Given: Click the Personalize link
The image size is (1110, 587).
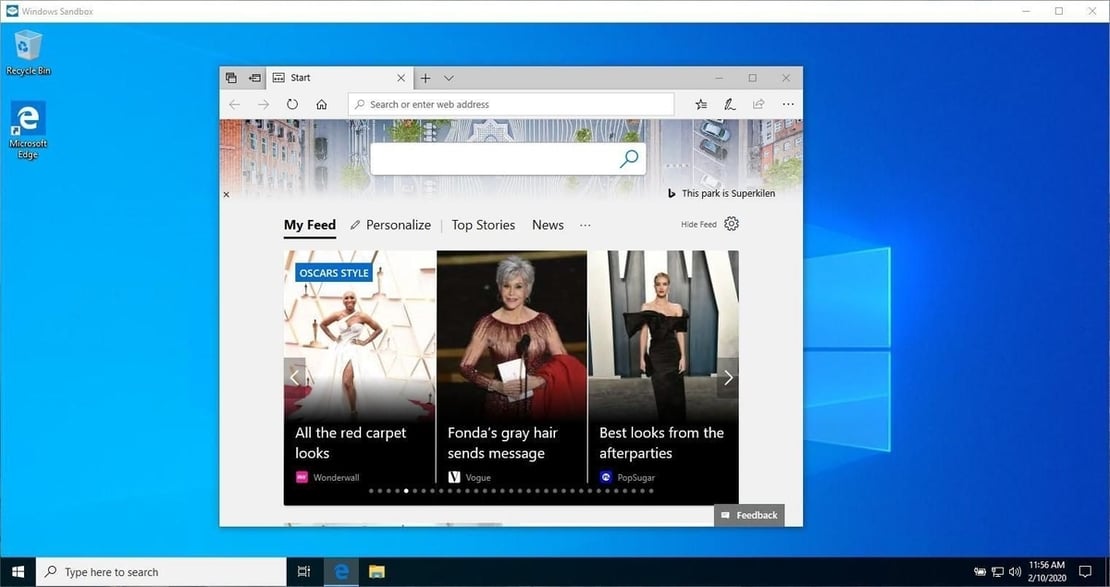Looking at the screenshot, I should coord(390,225).
